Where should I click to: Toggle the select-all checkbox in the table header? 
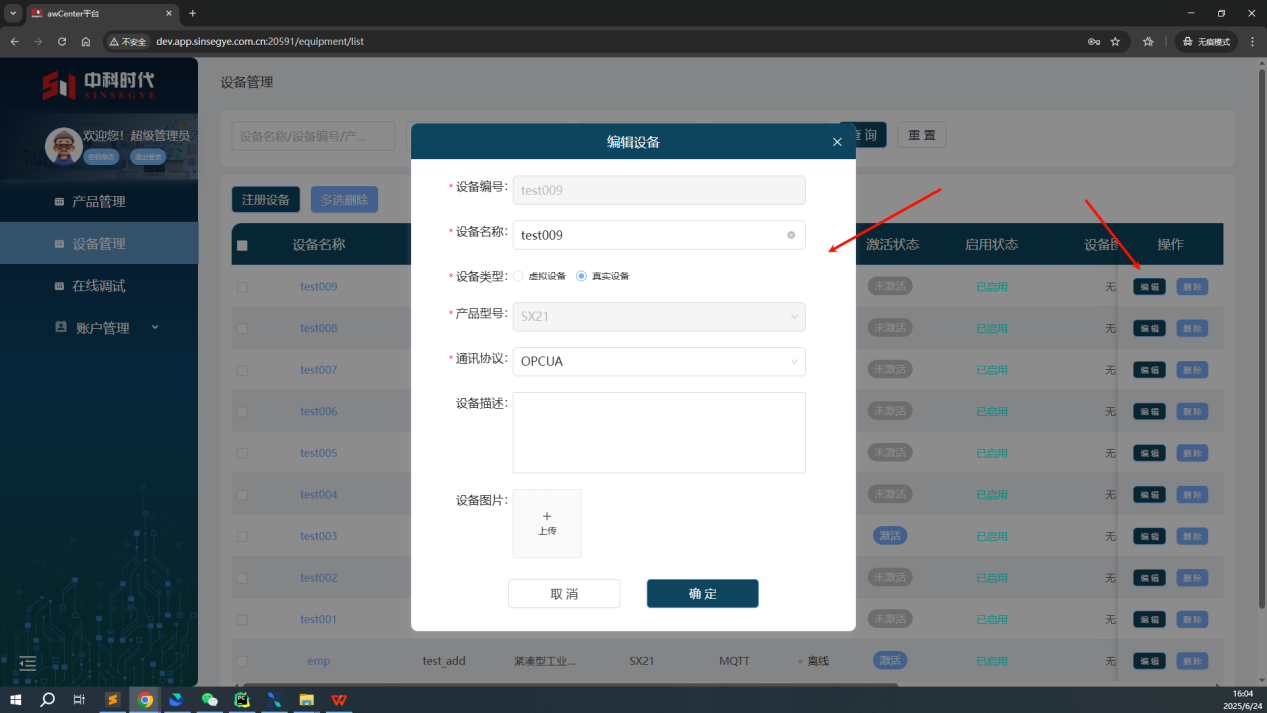click(x=242, y=245)
